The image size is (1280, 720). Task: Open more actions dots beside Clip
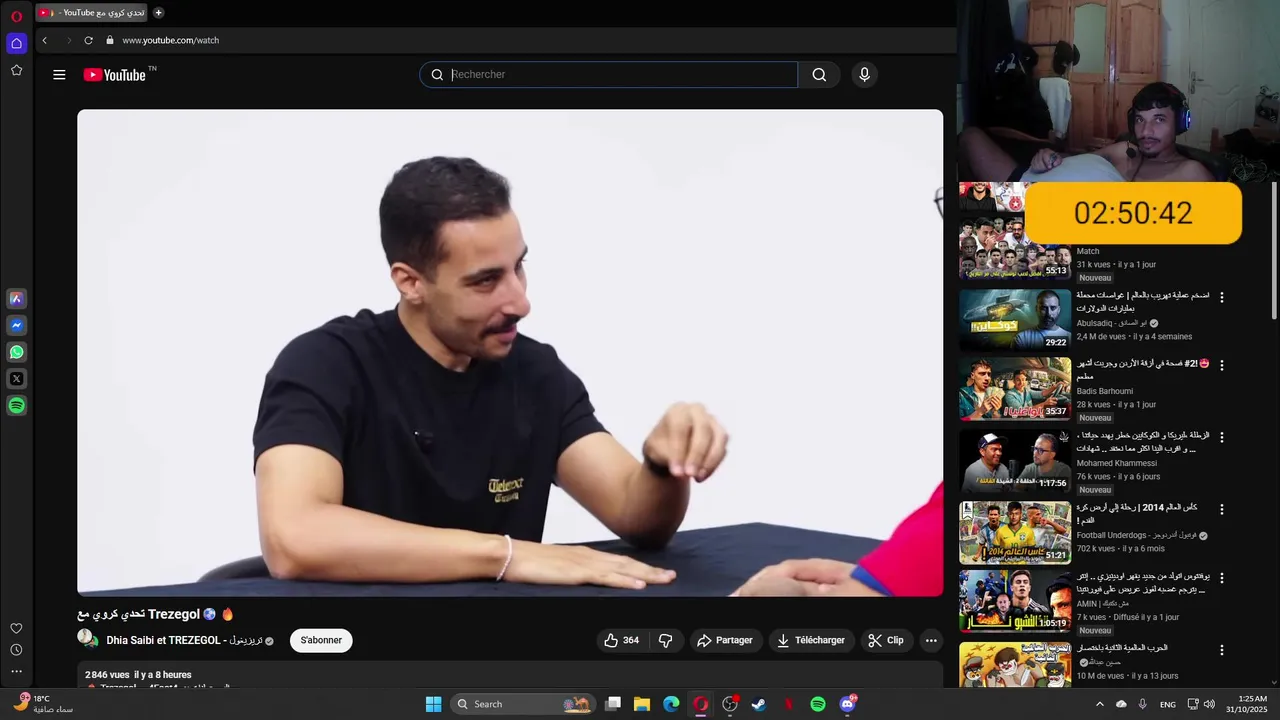click(x=931, y=640)
